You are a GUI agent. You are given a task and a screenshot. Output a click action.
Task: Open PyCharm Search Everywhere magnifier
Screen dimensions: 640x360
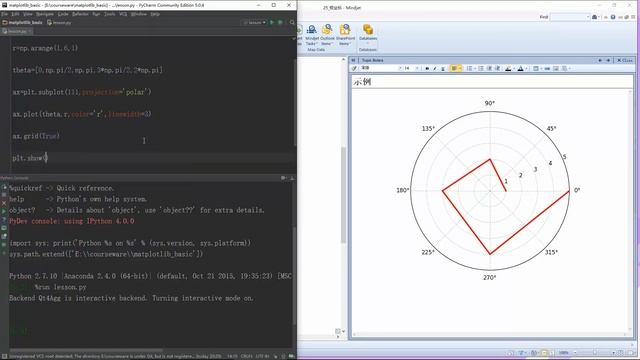(x=292, y=22)
